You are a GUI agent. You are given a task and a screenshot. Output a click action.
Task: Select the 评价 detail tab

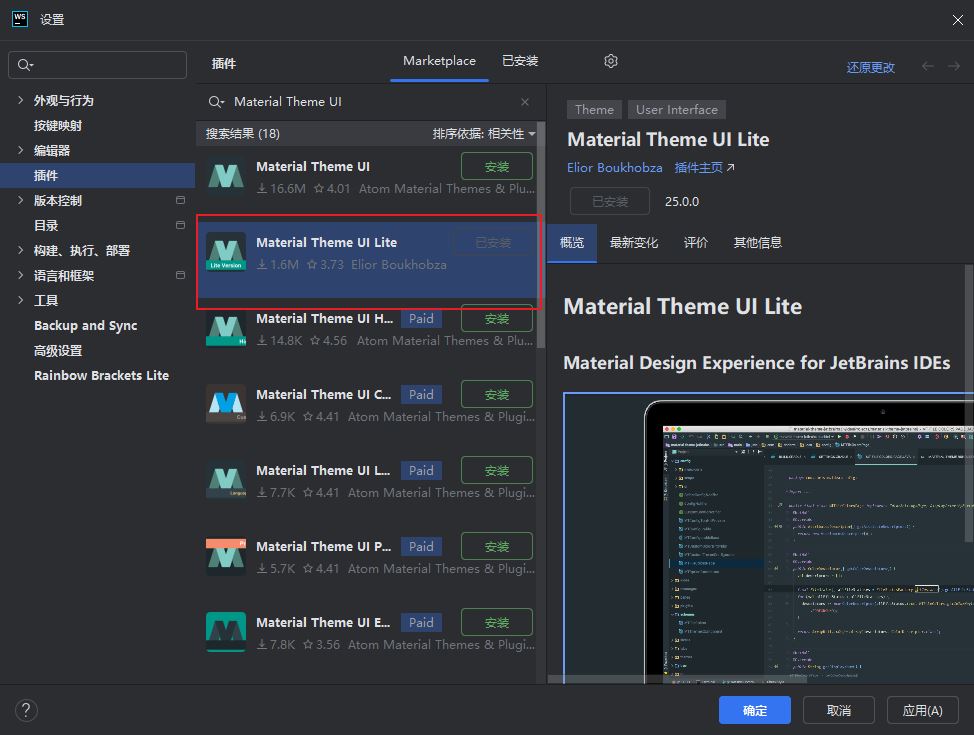(696, 243)
